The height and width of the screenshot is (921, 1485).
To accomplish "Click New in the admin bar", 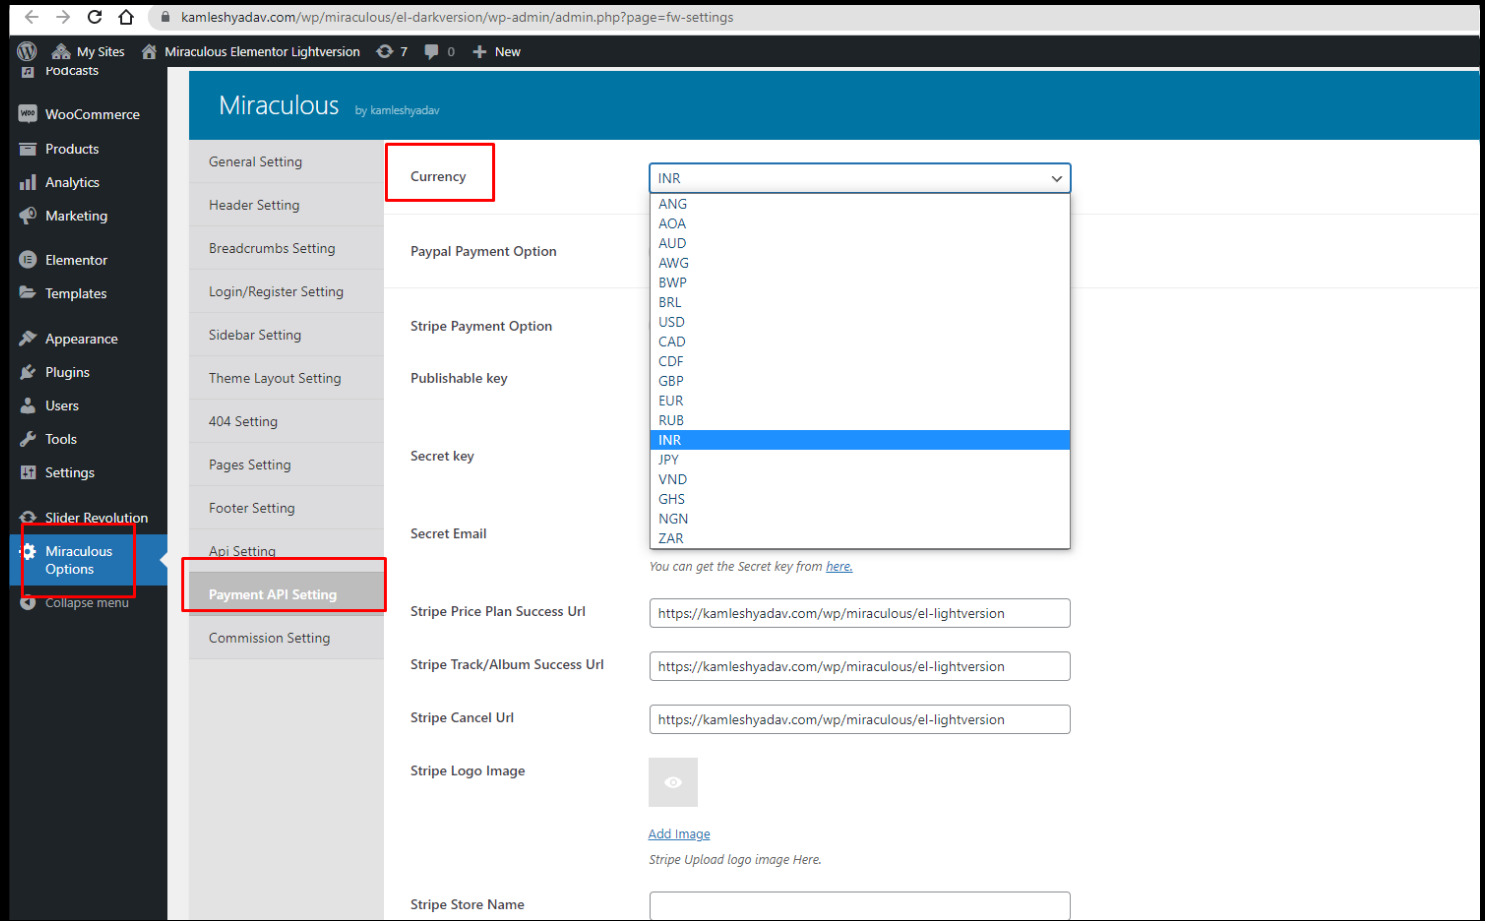I will pos(497,51).
